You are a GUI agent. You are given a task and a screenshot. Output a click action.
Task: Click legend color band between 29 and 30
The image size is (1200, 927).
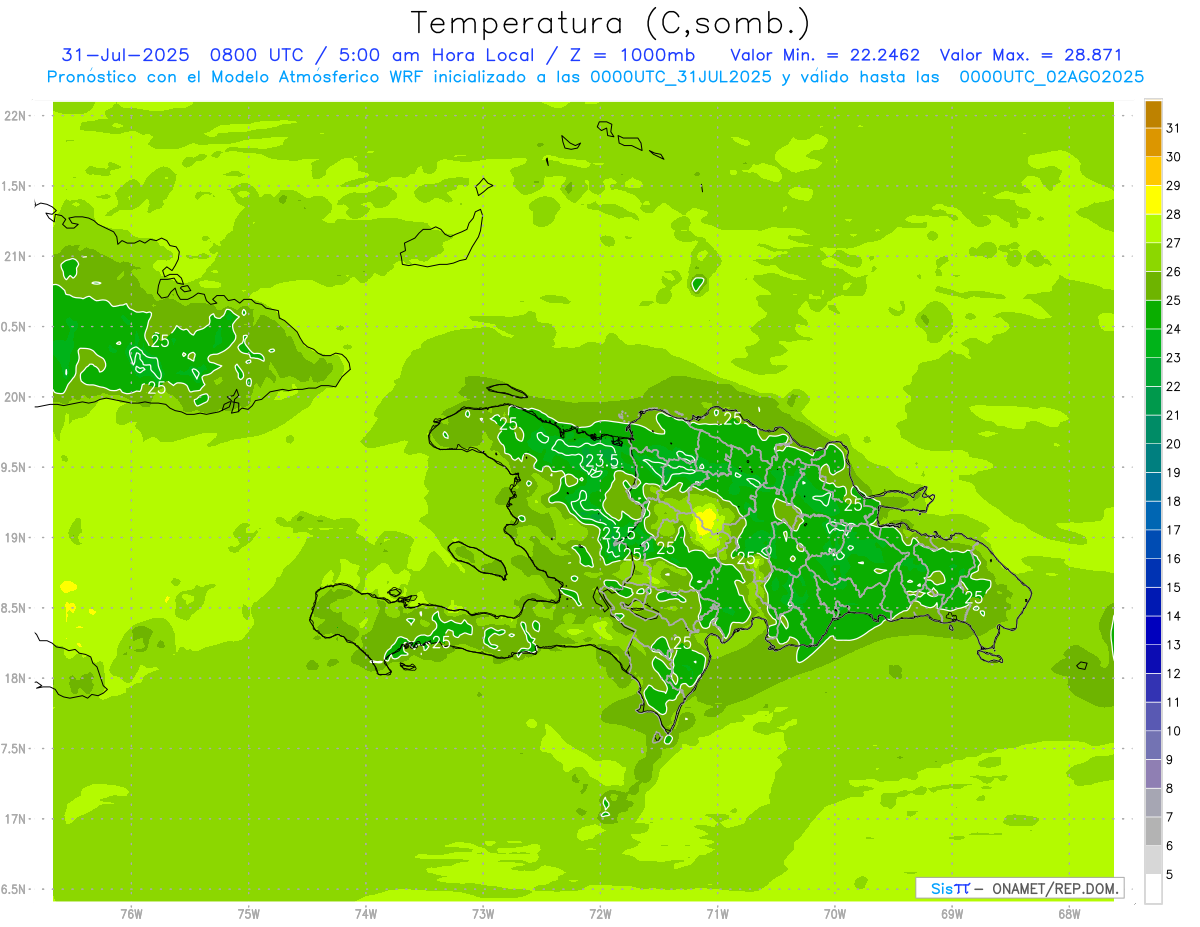tap(1153, 171)
